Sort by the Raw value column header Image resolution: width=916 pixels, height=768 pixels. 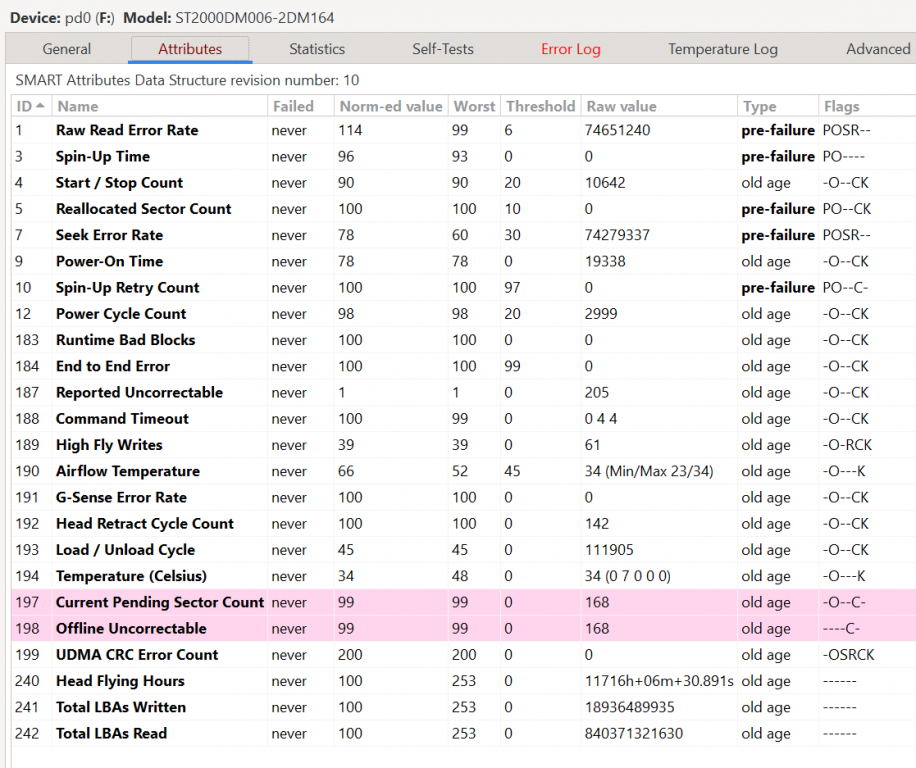click(x=621, y=106)
